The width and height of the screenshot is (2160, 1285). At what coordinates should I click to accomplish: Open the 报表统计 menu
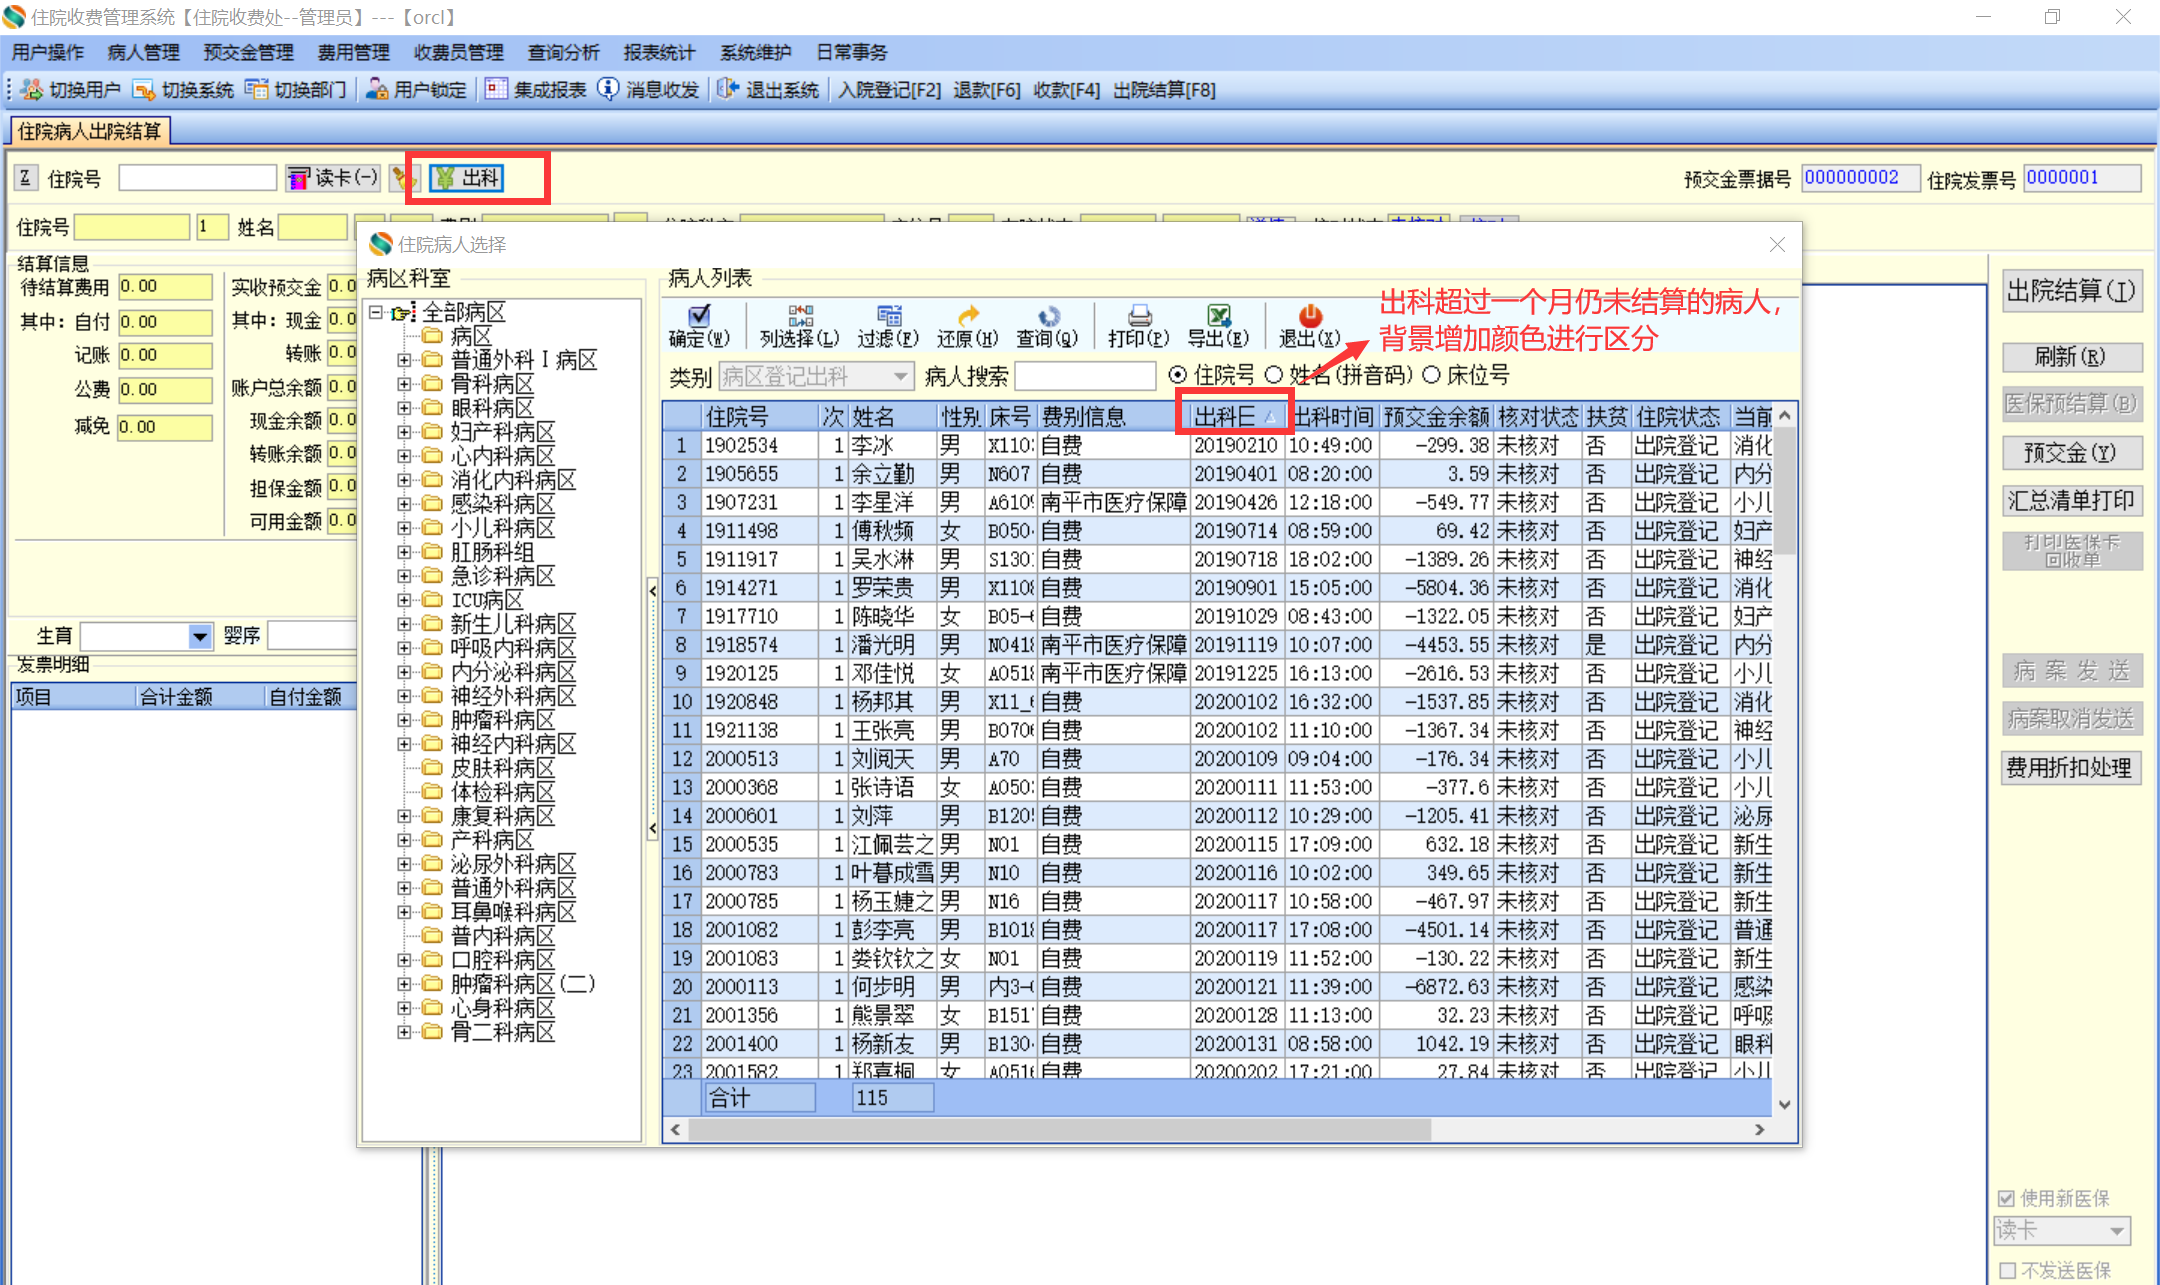pyautogui.click(x=658, y=53)
